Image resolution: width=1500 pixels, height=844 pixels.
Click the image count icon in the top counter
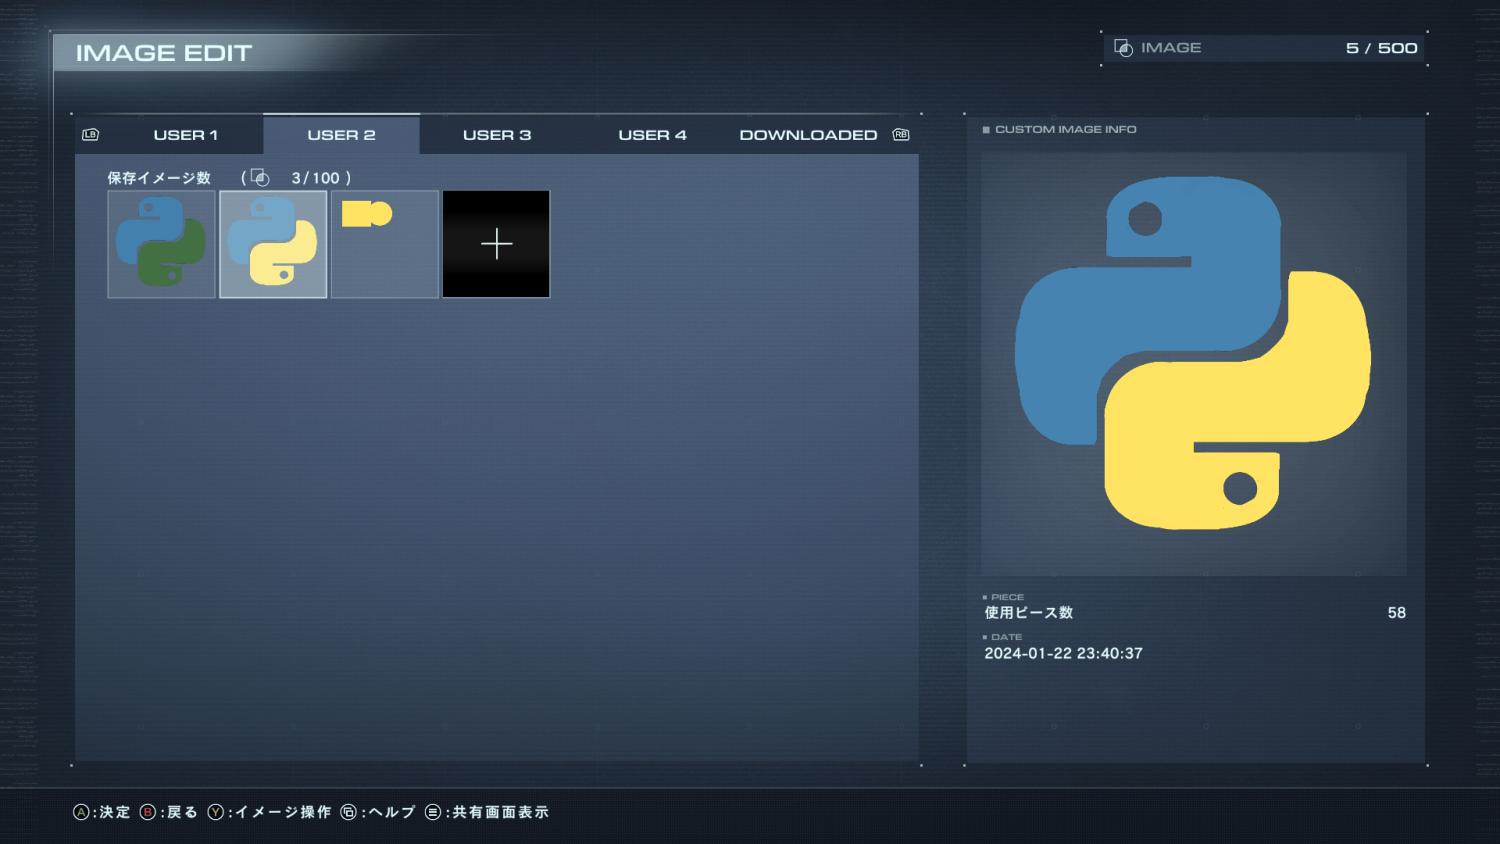point(1123,48)
